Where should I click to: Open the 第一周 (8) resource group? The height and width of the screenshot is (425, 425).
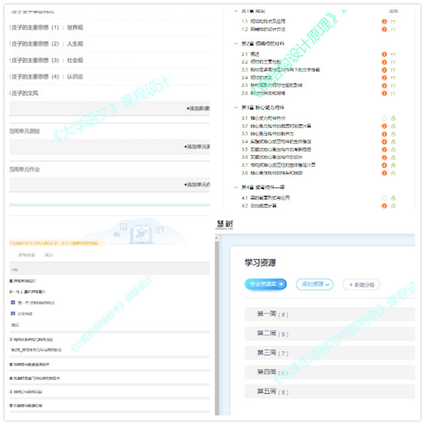coord(330,314)
